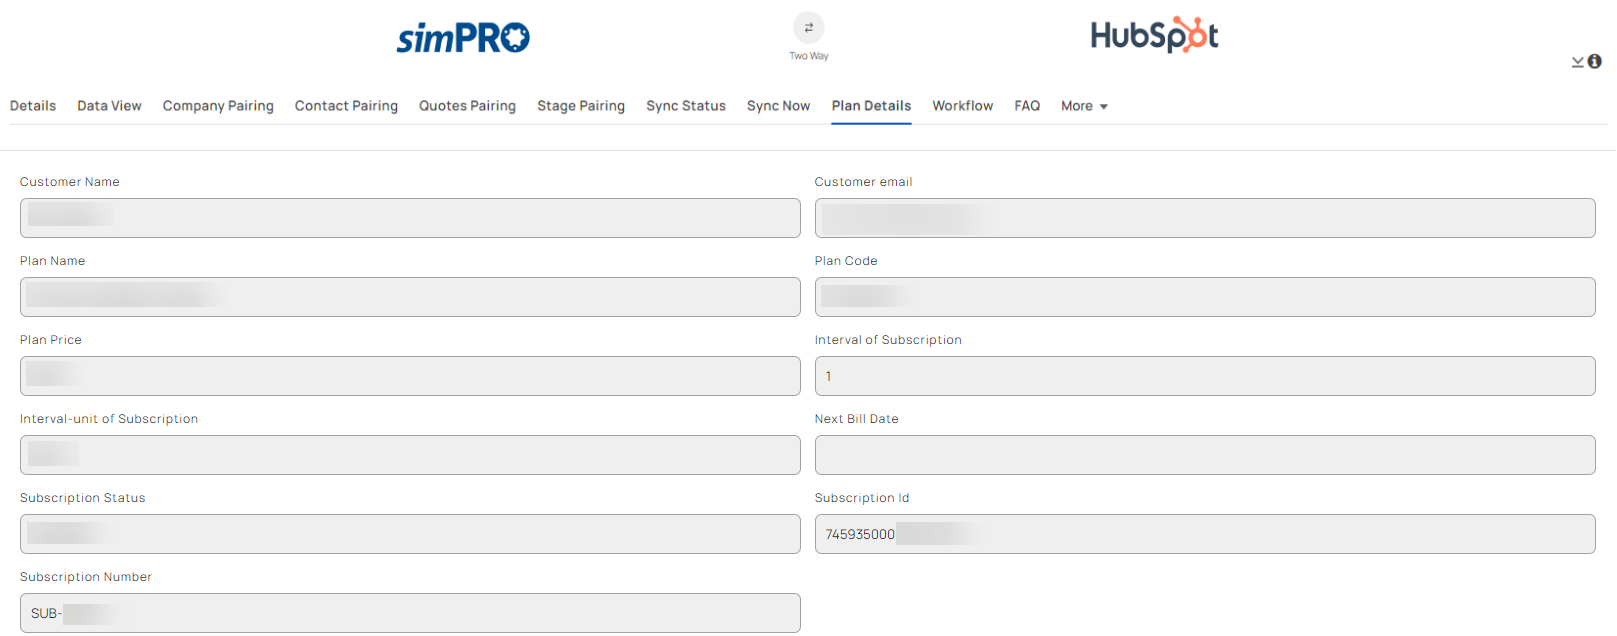Select the Quotes Pairing tab
Screen dimensions: 1617x636
tap(467, 106)
